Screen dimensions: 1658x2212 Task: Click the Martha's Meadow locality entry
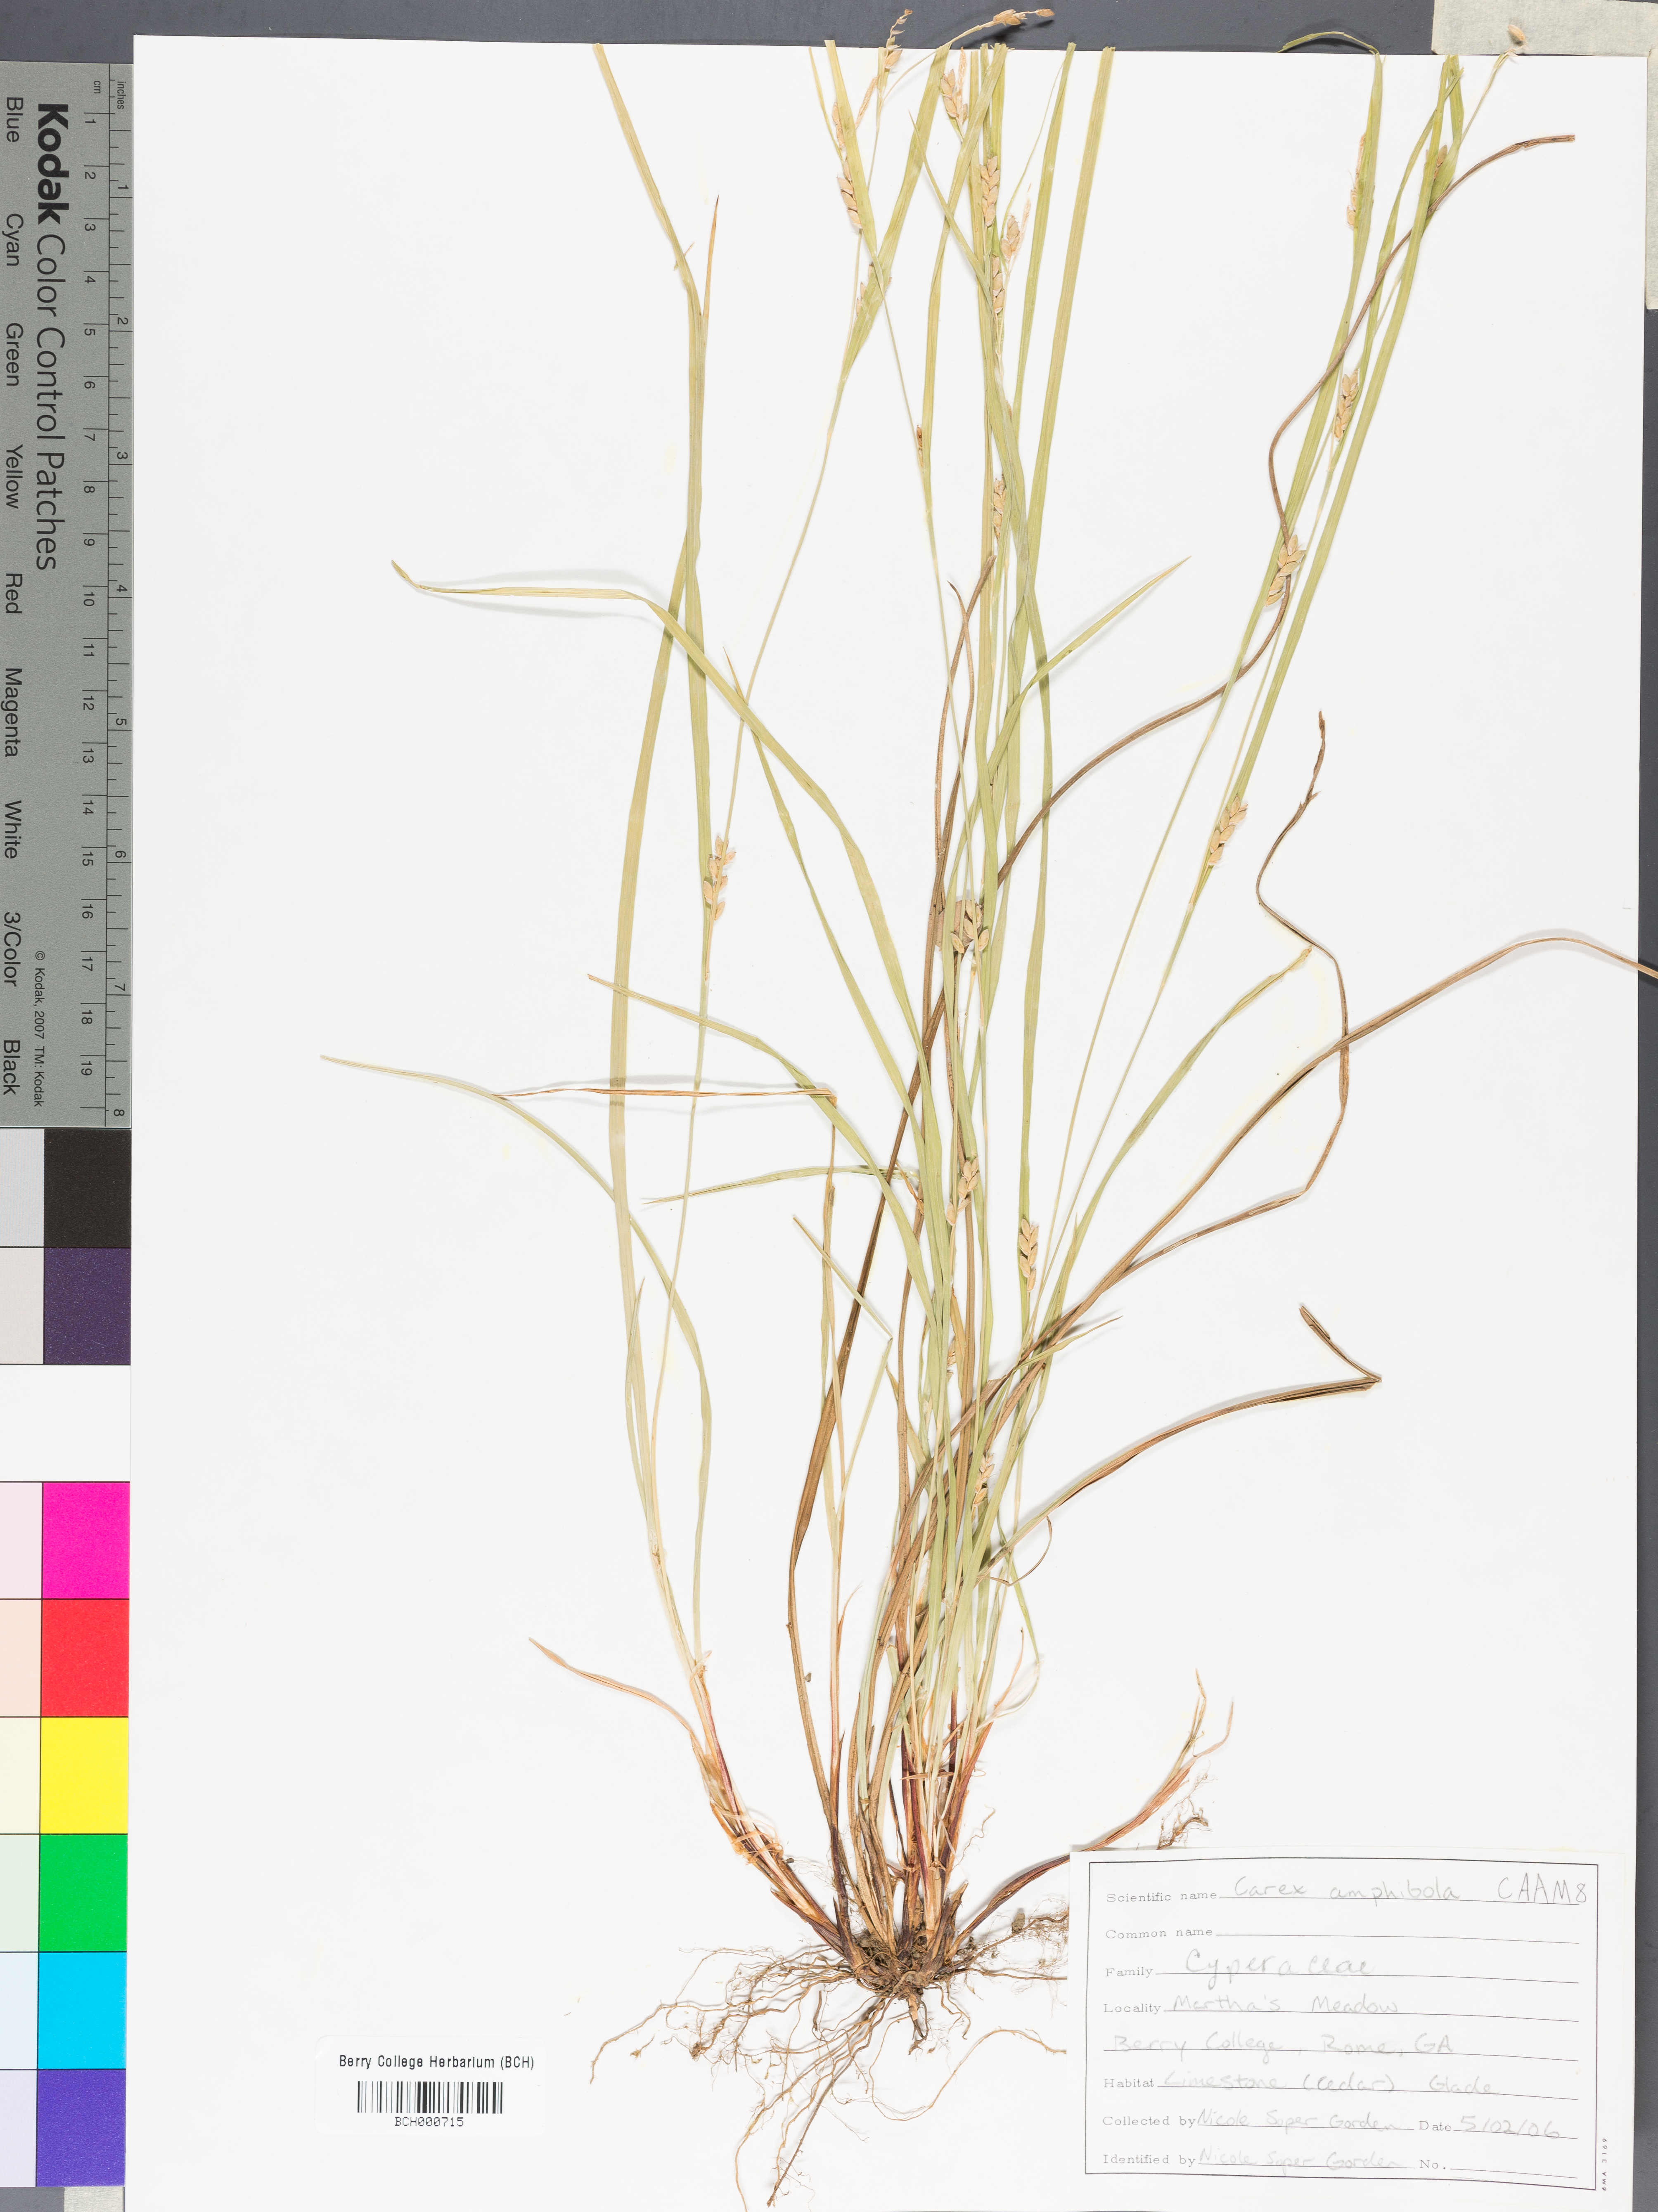point(1285,2004)
